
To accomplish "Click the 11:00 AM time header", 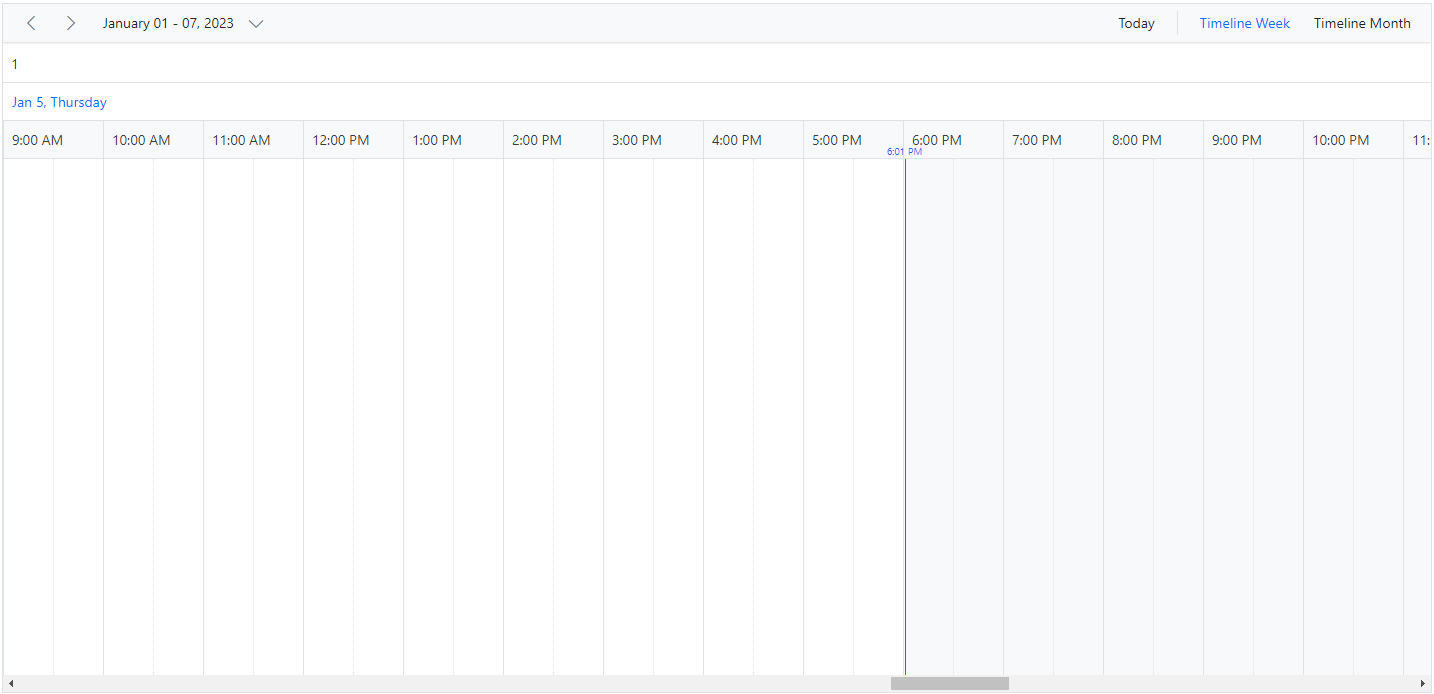I will point(253,140).
